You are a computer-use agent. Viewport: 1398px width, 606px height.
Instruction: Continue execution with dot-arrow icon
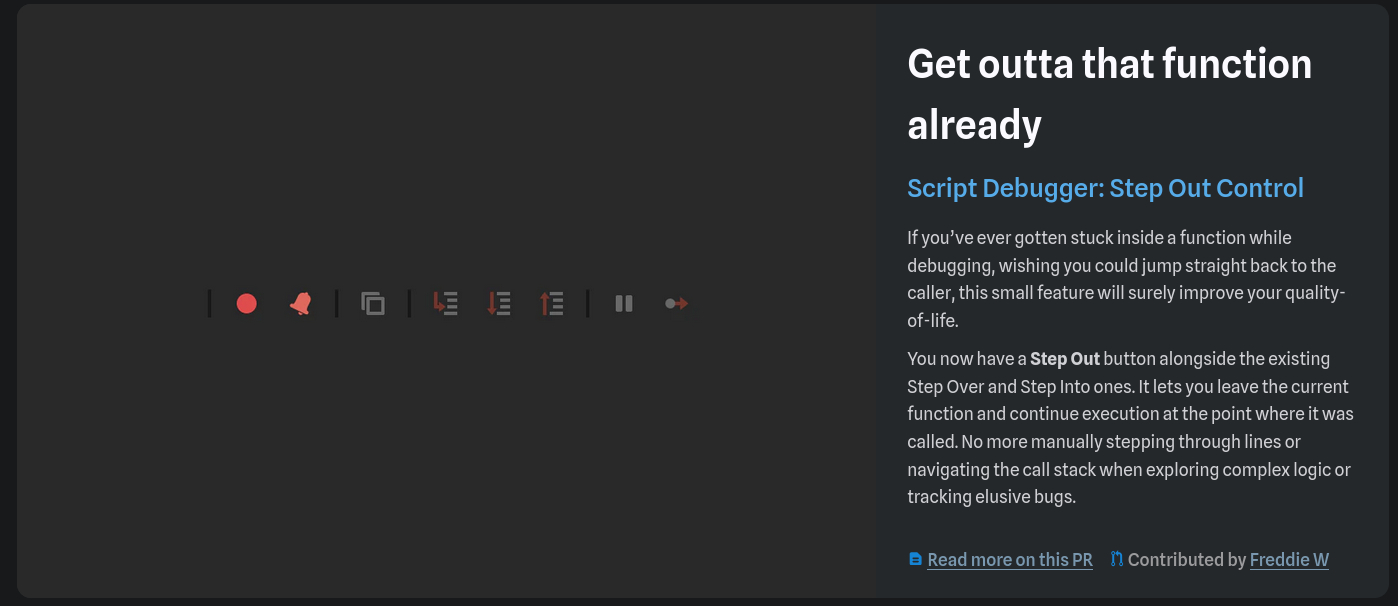tap(677, 303)
